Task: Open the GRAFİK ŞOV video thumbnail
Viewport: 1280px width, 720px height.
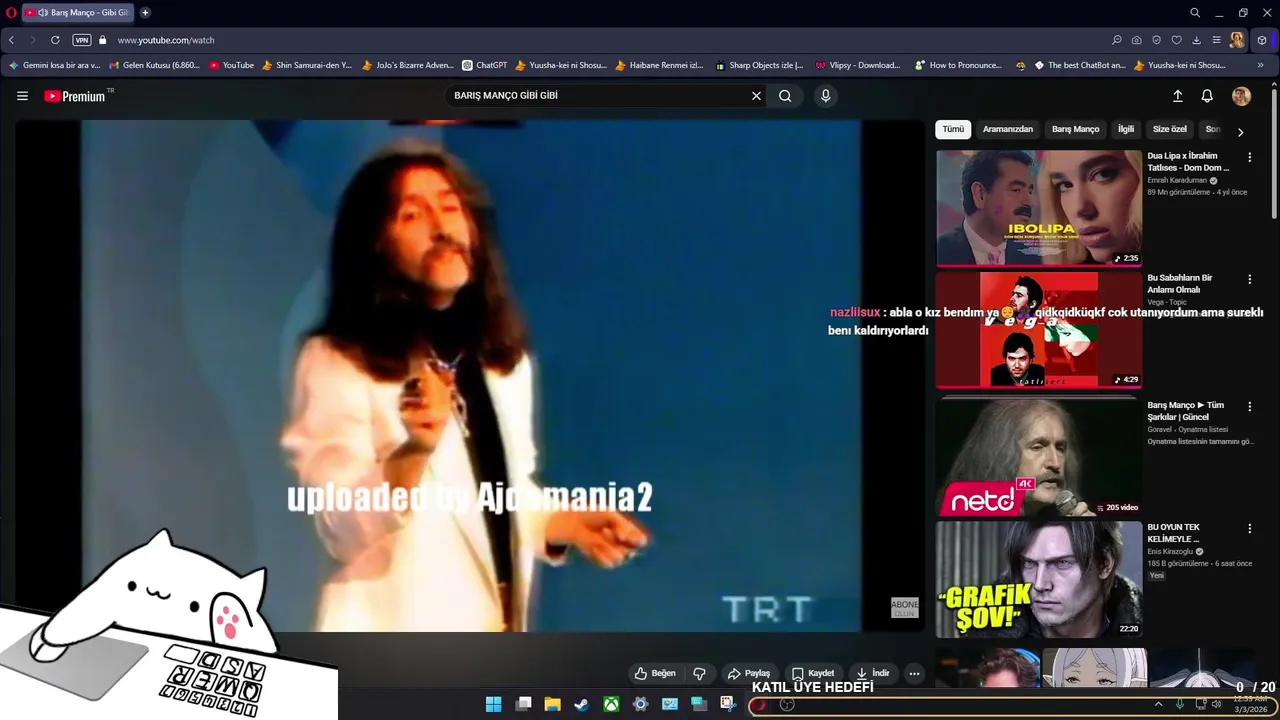Action: 1038,580
